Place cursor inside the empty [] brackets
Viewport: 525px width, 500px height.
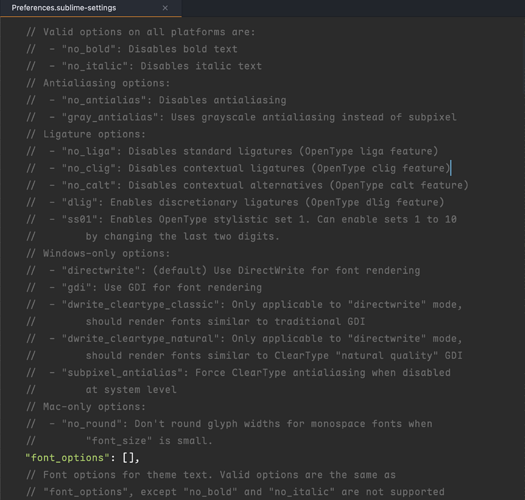[128, 457]
